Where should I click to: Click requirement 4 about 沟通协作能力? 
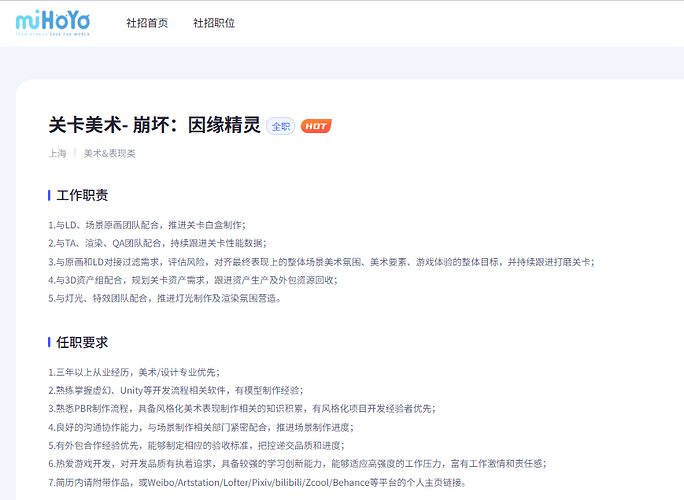(201, 427)
